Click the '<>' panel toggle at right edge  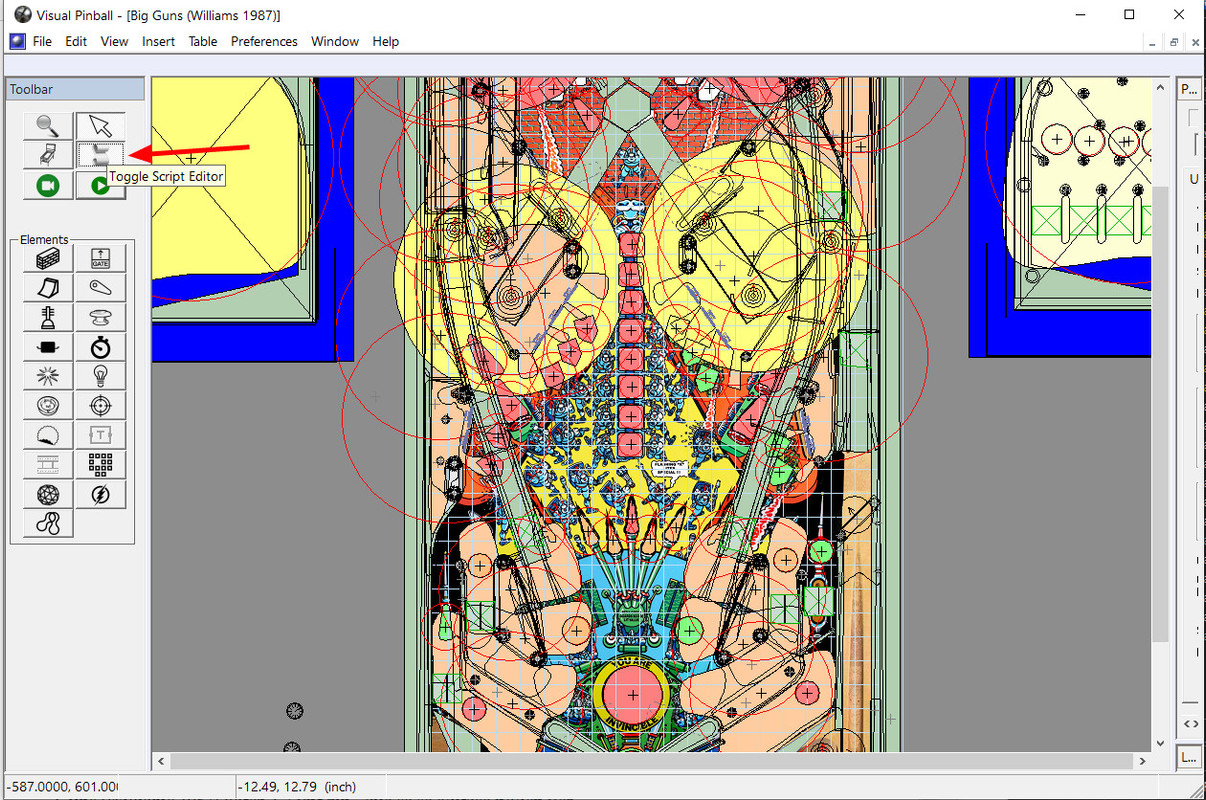1190,723
